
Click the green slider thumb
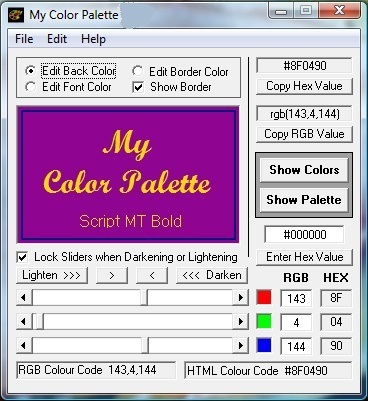39,322
